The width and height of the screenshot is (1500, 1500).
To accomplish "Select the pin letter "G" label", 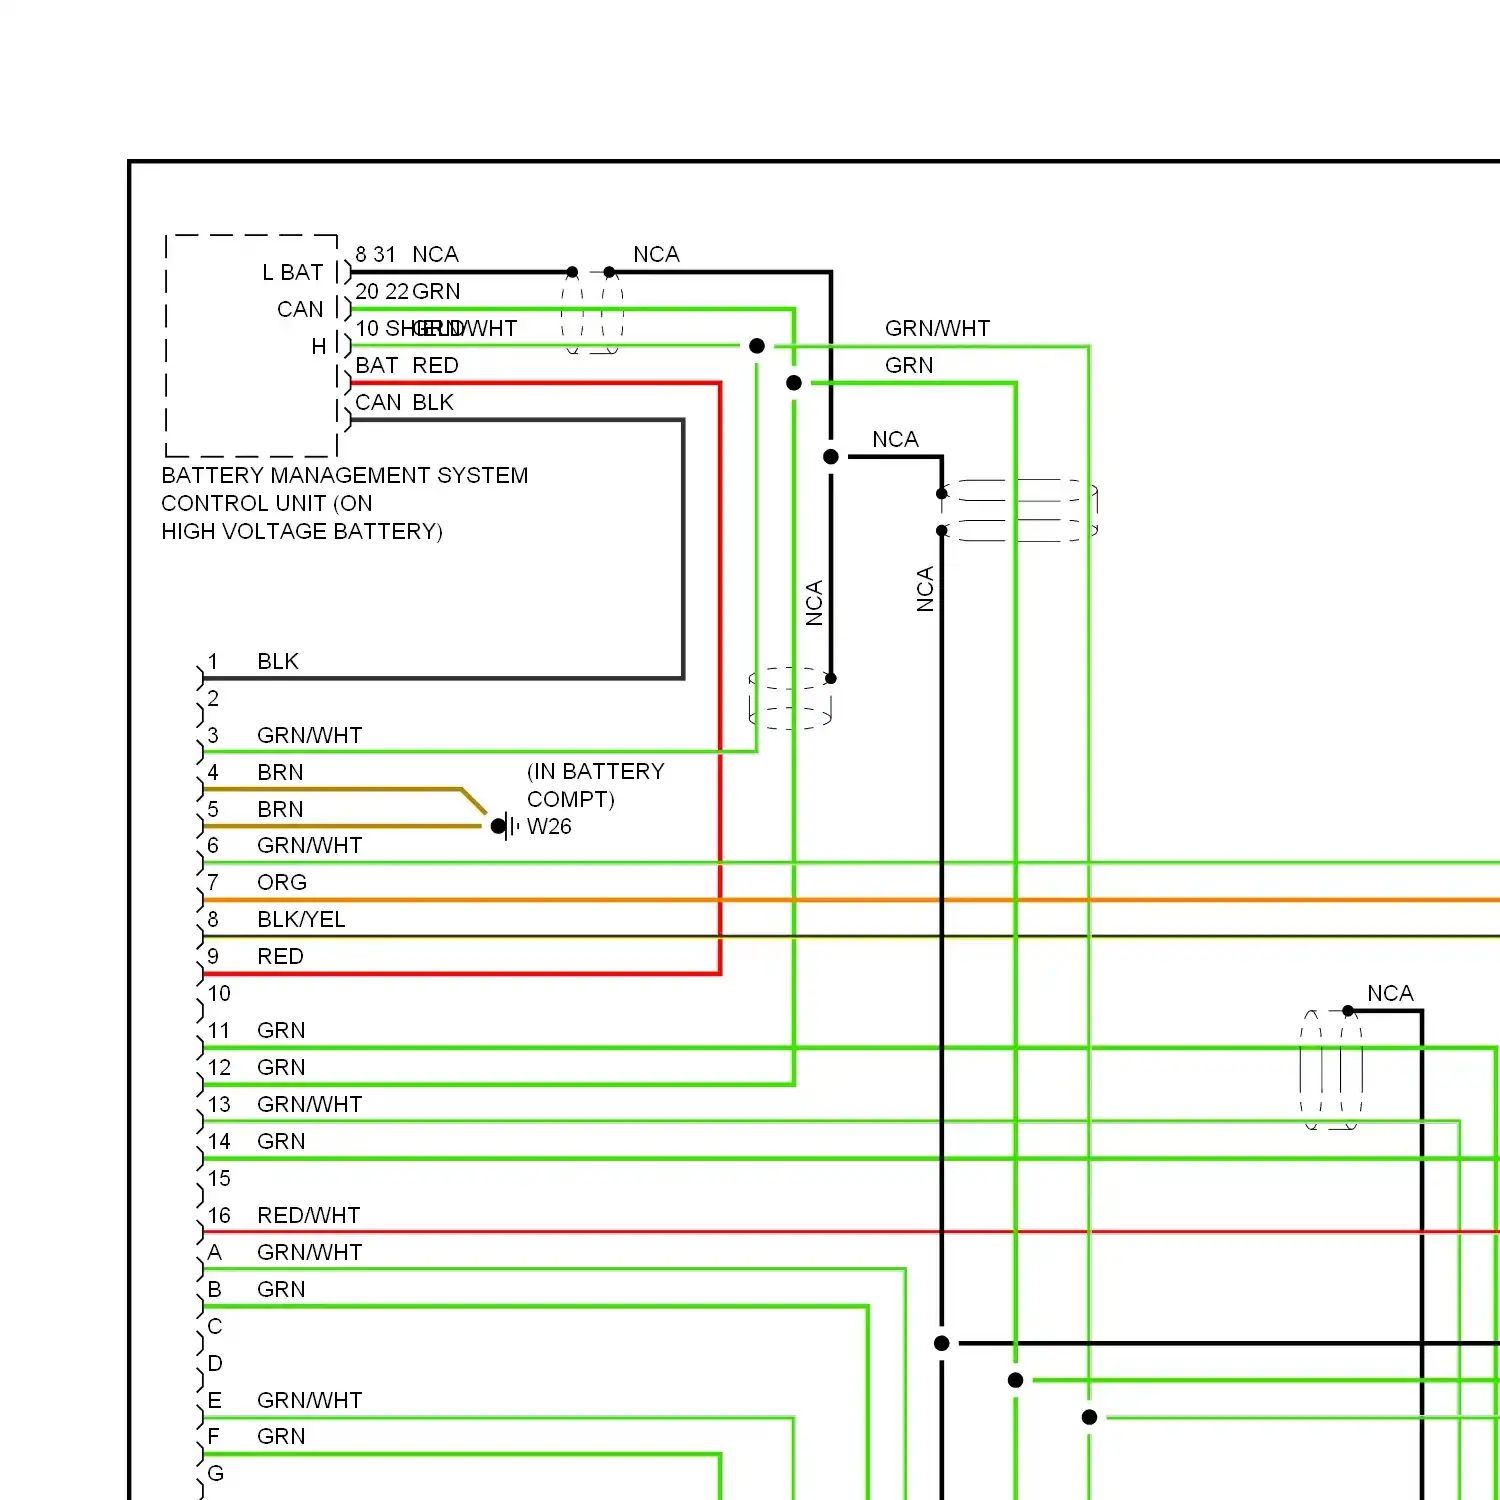I will tap(216, 1473).
